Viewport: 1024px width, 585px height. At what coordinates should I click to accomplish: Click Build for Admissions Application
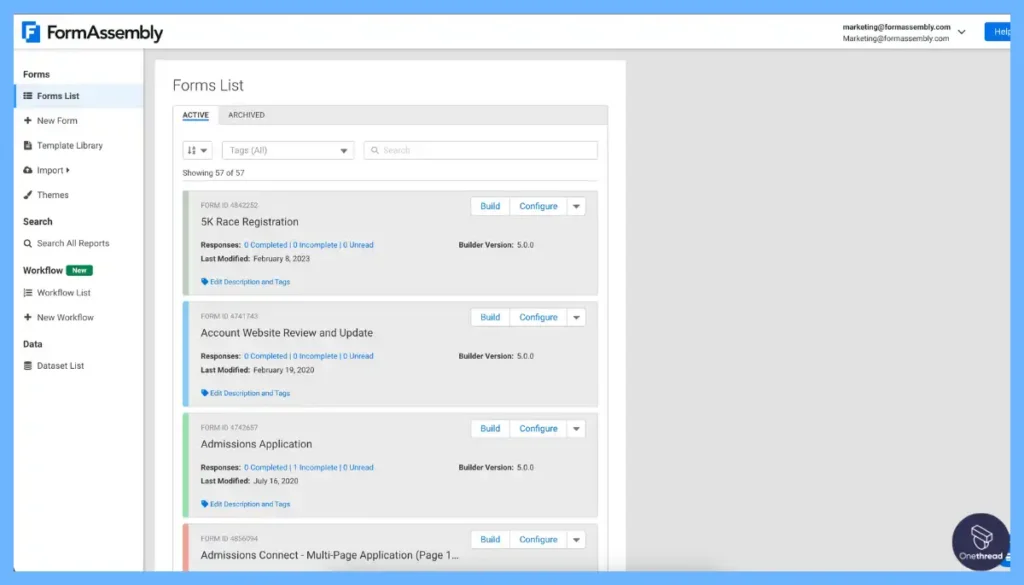[490, 429]
